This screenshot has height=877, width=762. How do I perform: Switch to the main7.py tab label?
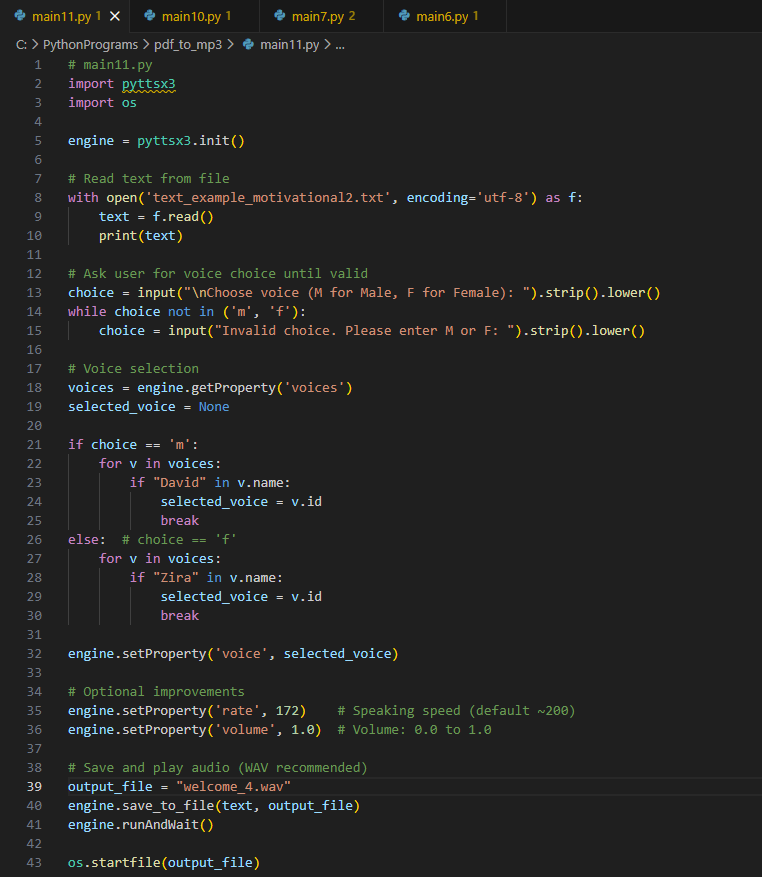(x=316, y=16)
